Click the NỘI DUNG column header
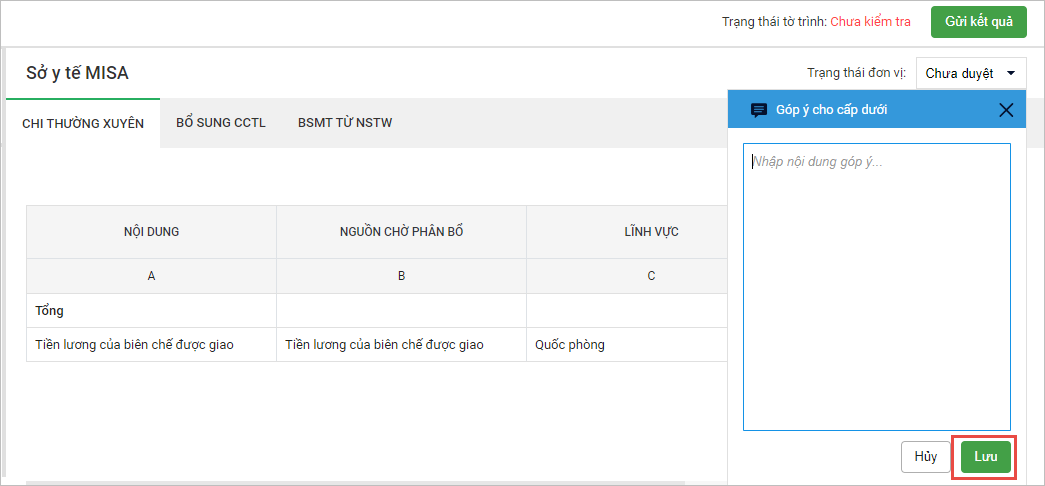 (x=151, y=232)
